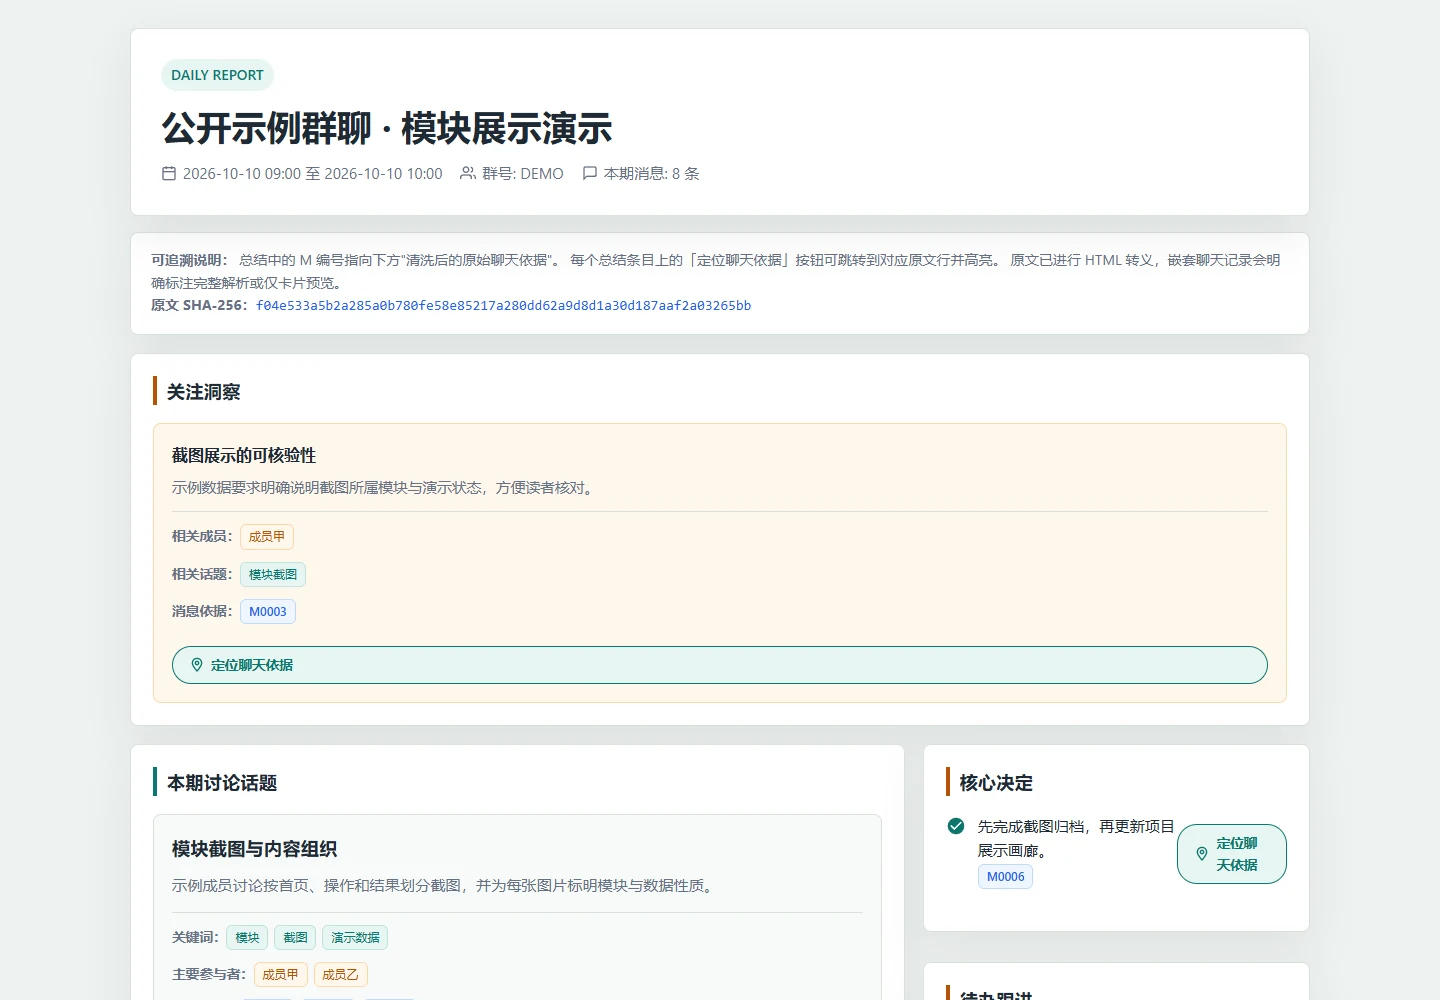
Task: Click the 群号: DEMO text
Action: coord(523,174)
